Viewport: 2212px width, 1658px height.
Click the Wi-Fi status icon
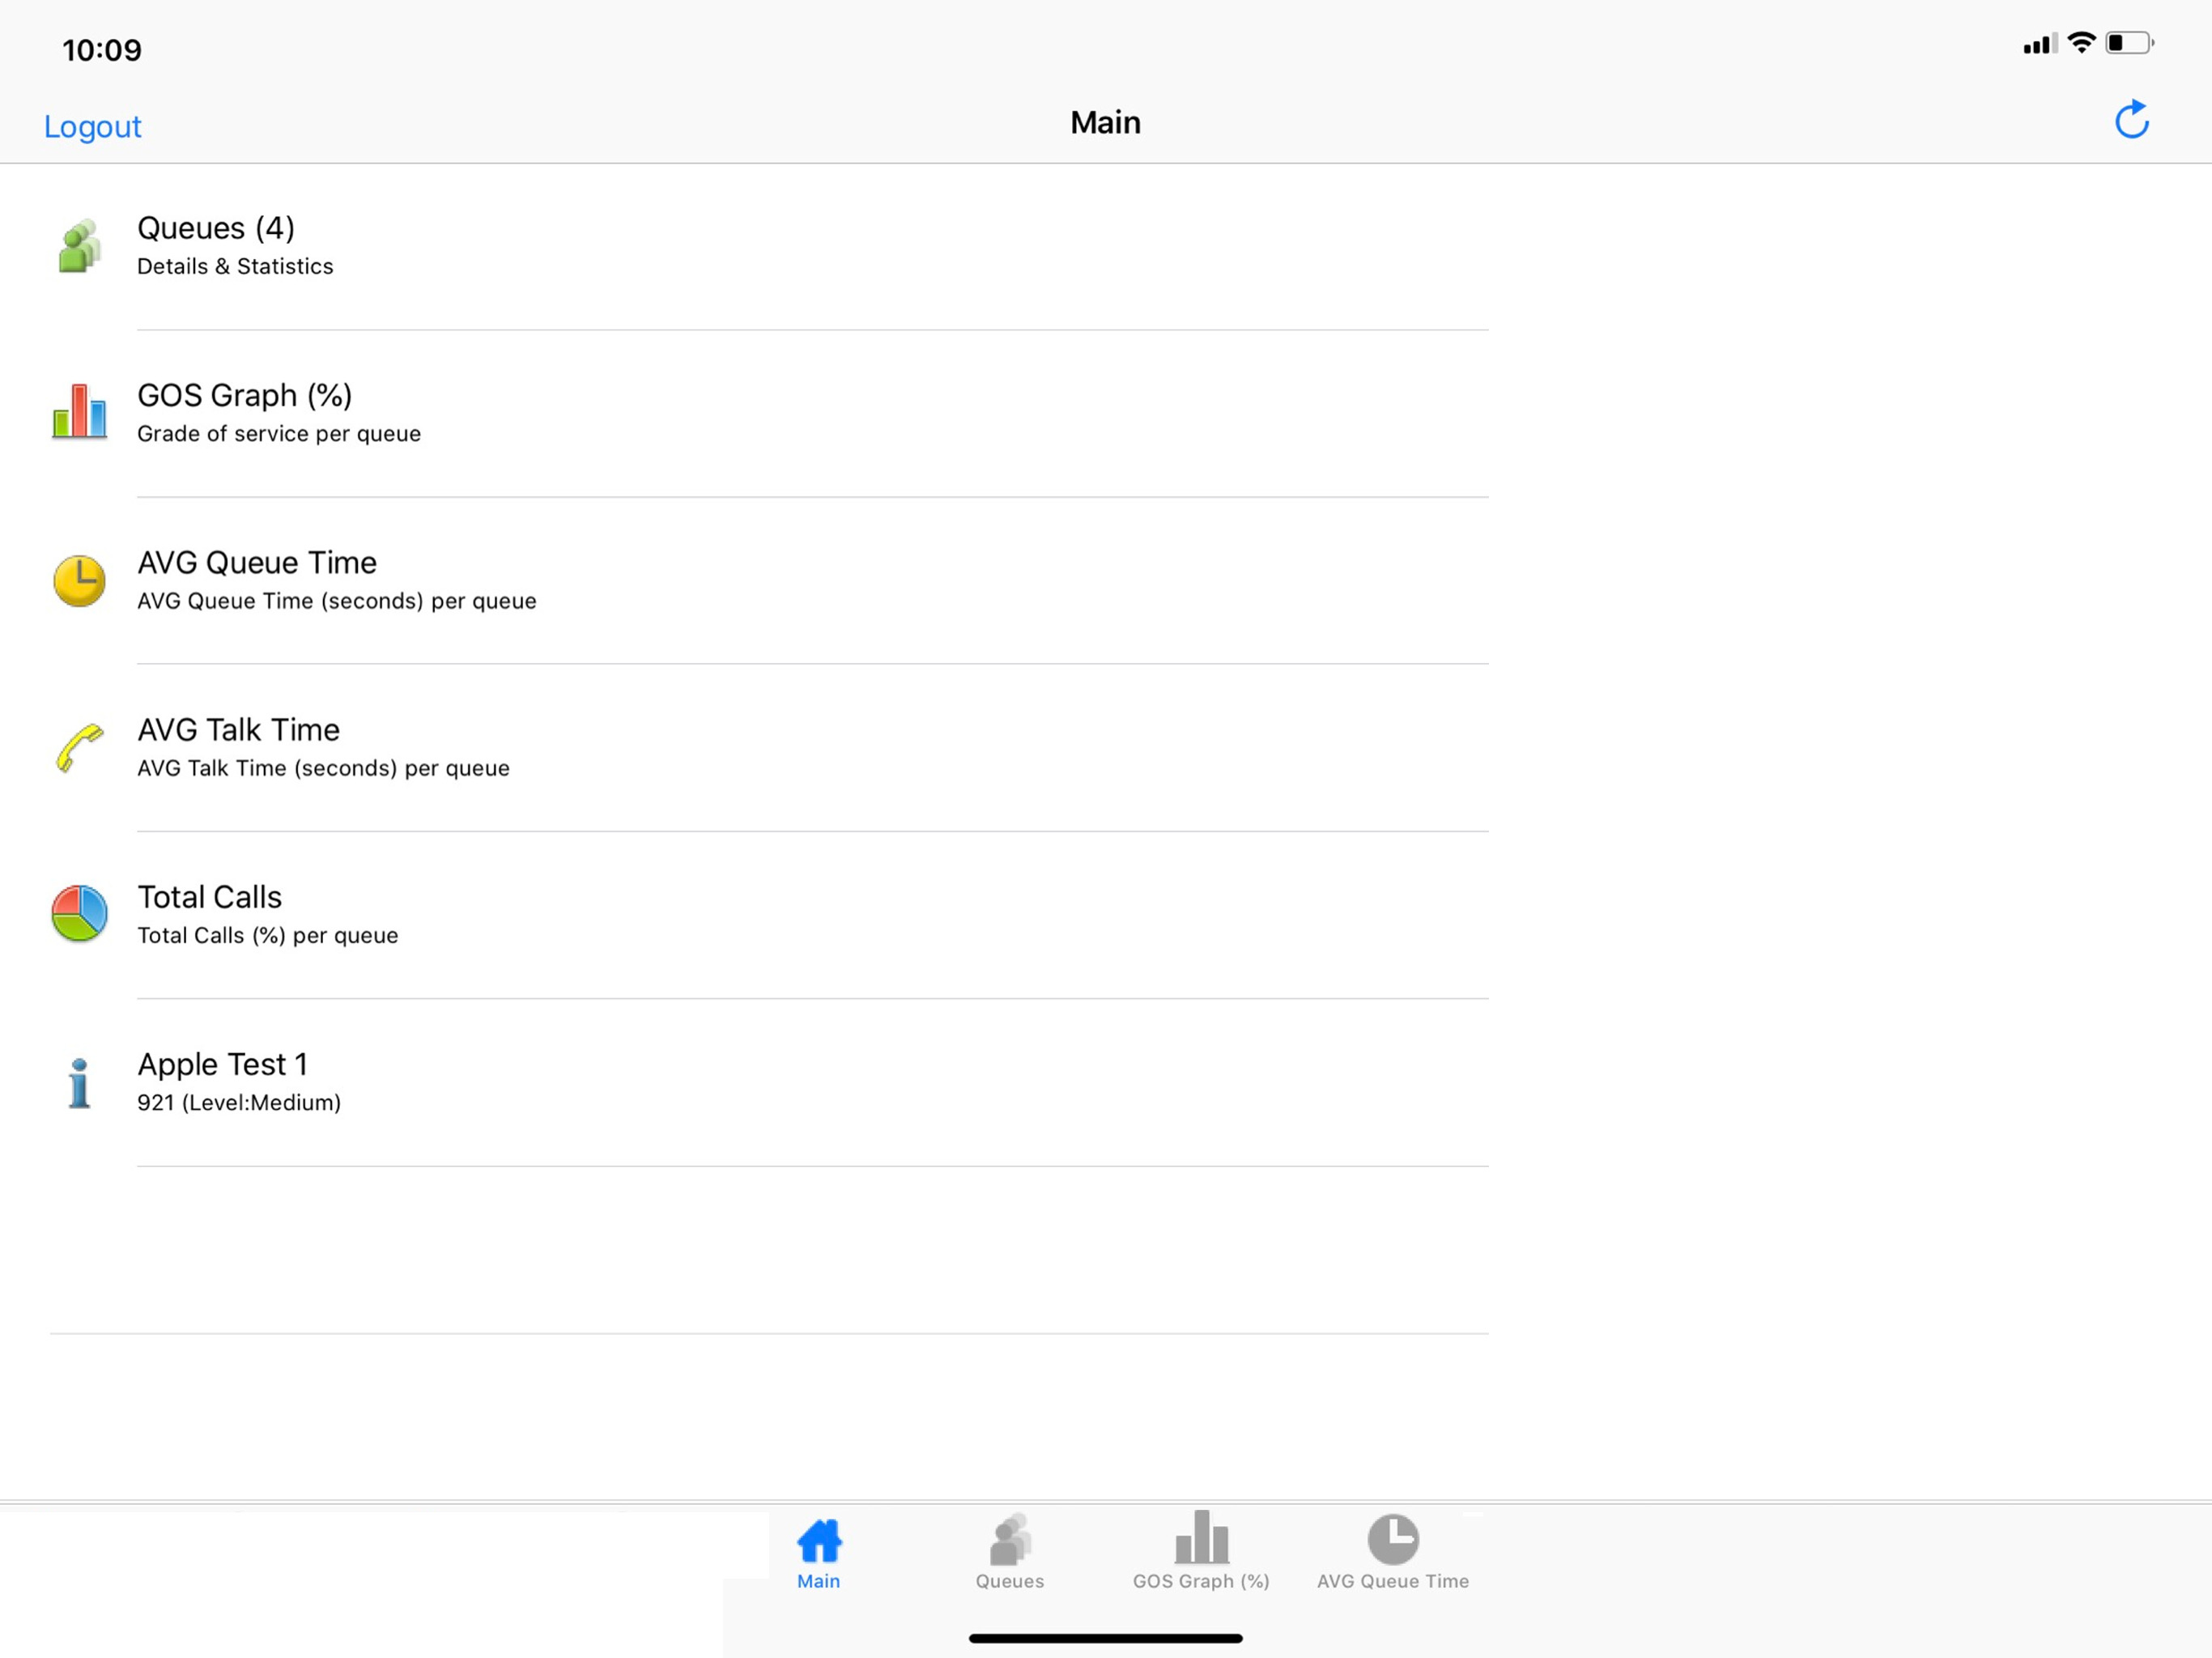(2082, 43)
